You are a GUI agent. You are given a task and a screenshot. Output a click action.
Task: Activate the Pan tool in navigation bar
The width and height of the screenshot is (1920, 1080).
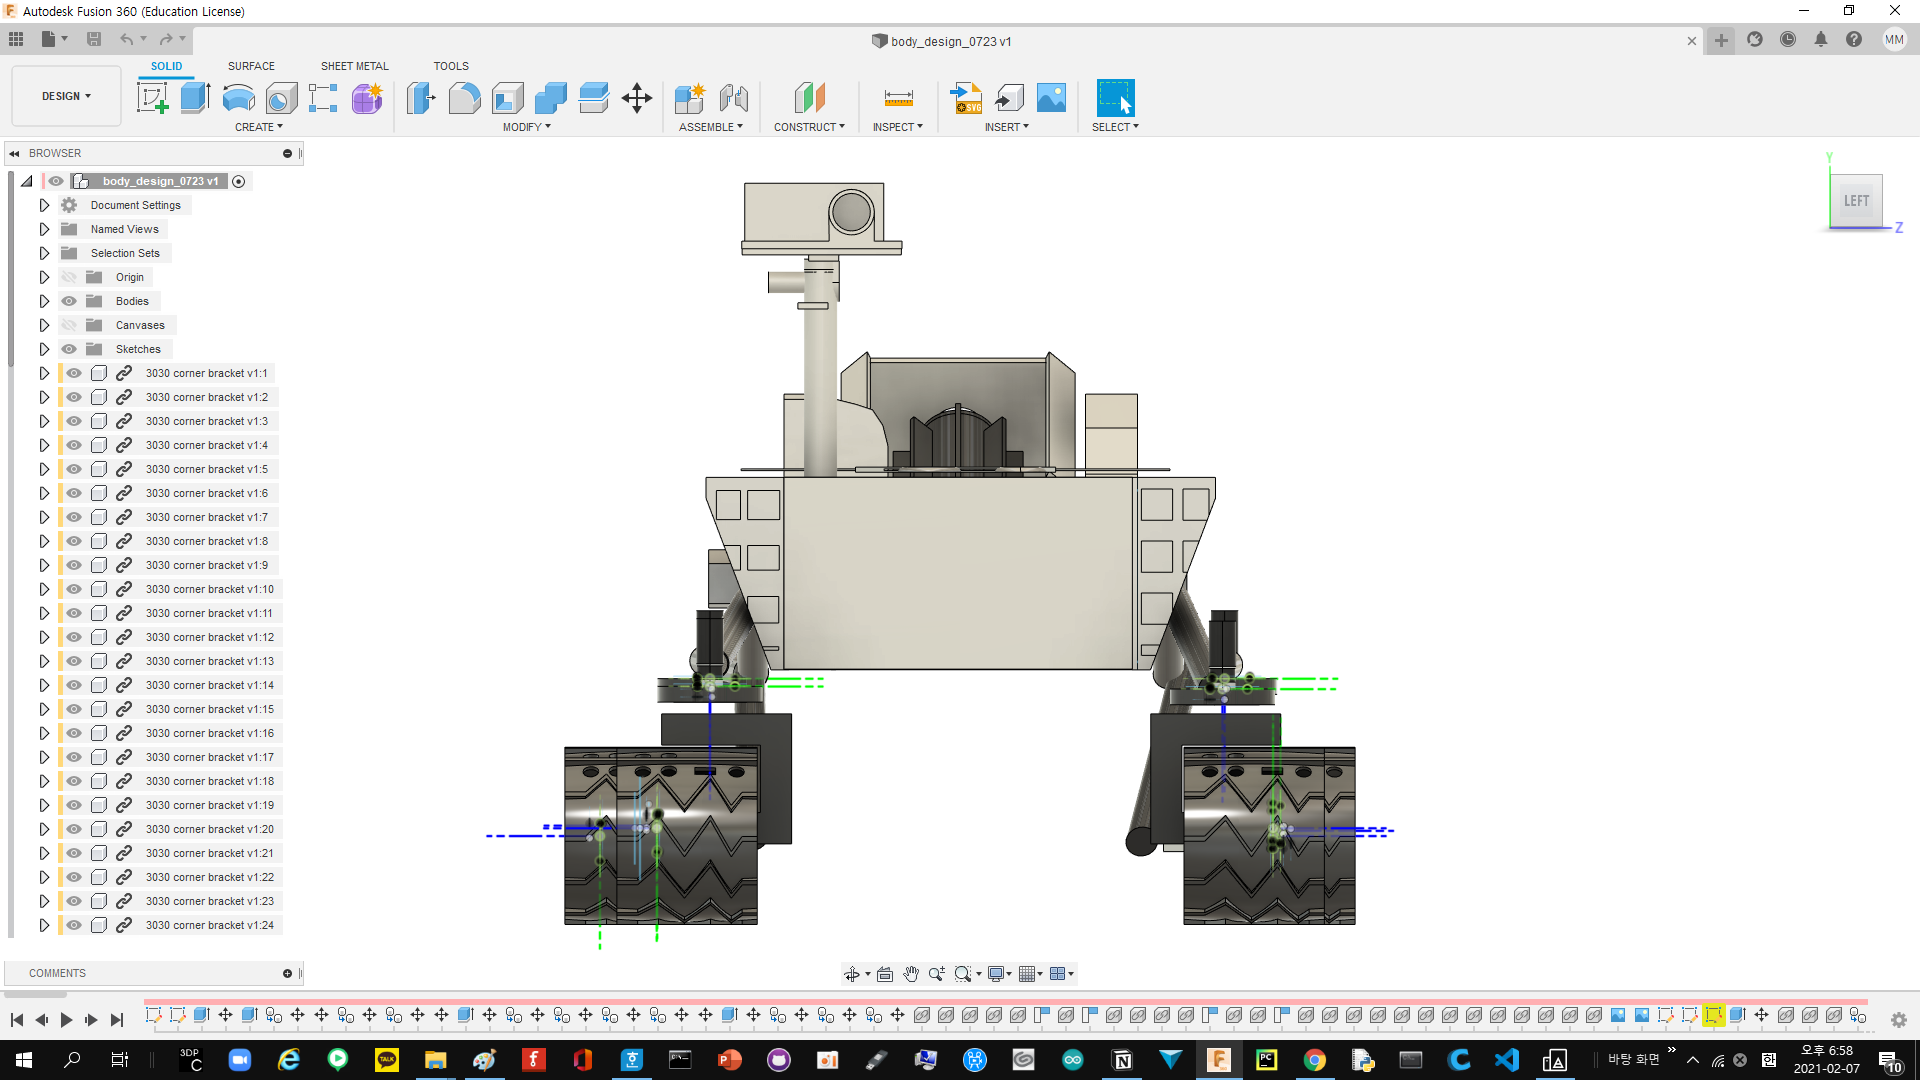click(911, 973)
